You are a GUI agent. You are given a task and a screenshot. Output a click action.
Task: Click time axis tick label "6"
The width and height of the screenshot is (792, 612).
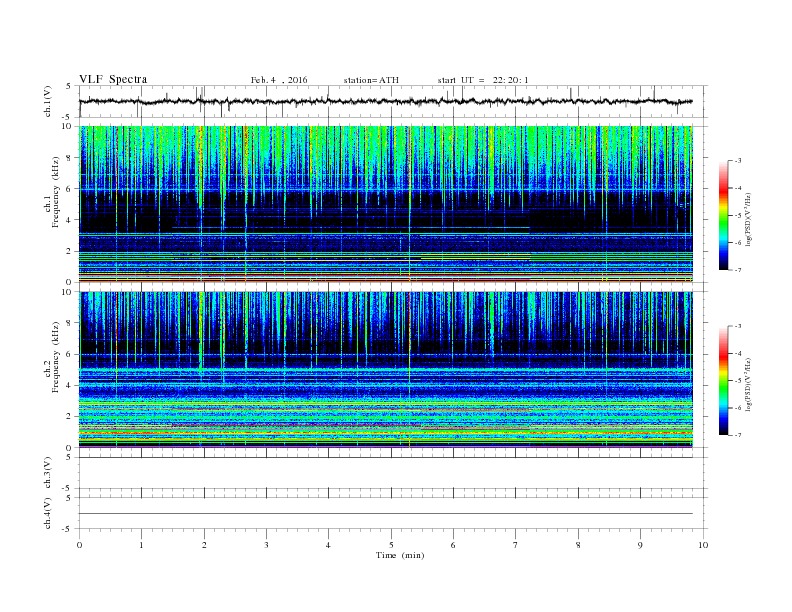[x=453, y=545]
